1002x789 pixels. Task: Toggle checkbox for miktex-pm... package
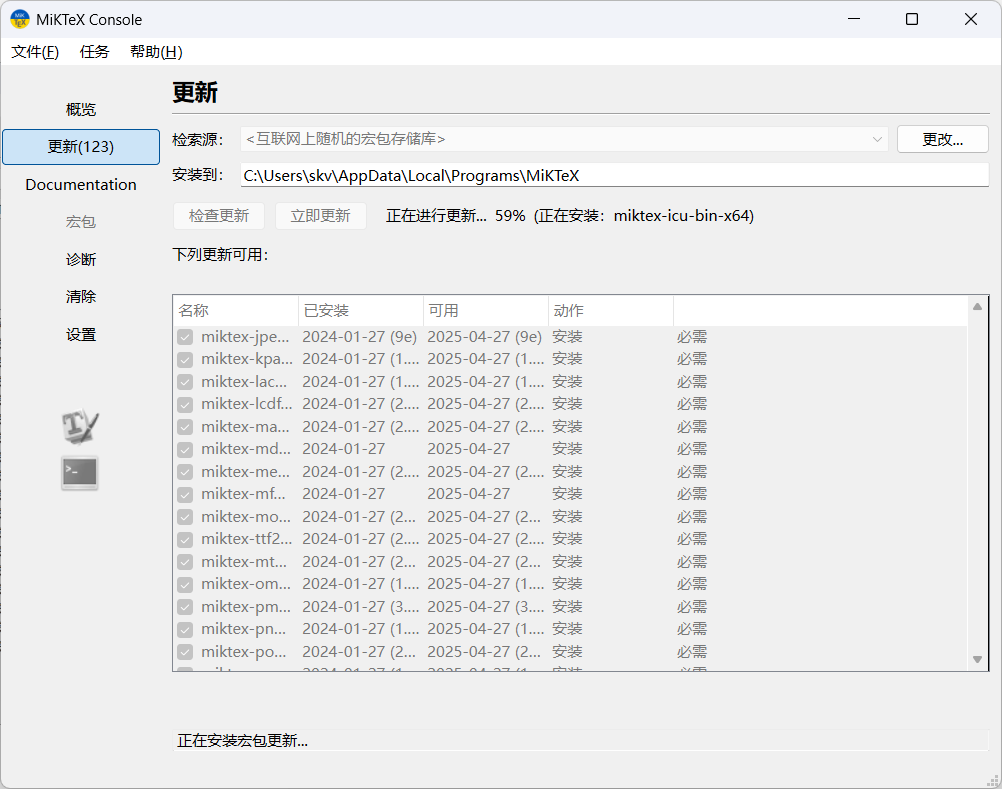coord(185,607)
